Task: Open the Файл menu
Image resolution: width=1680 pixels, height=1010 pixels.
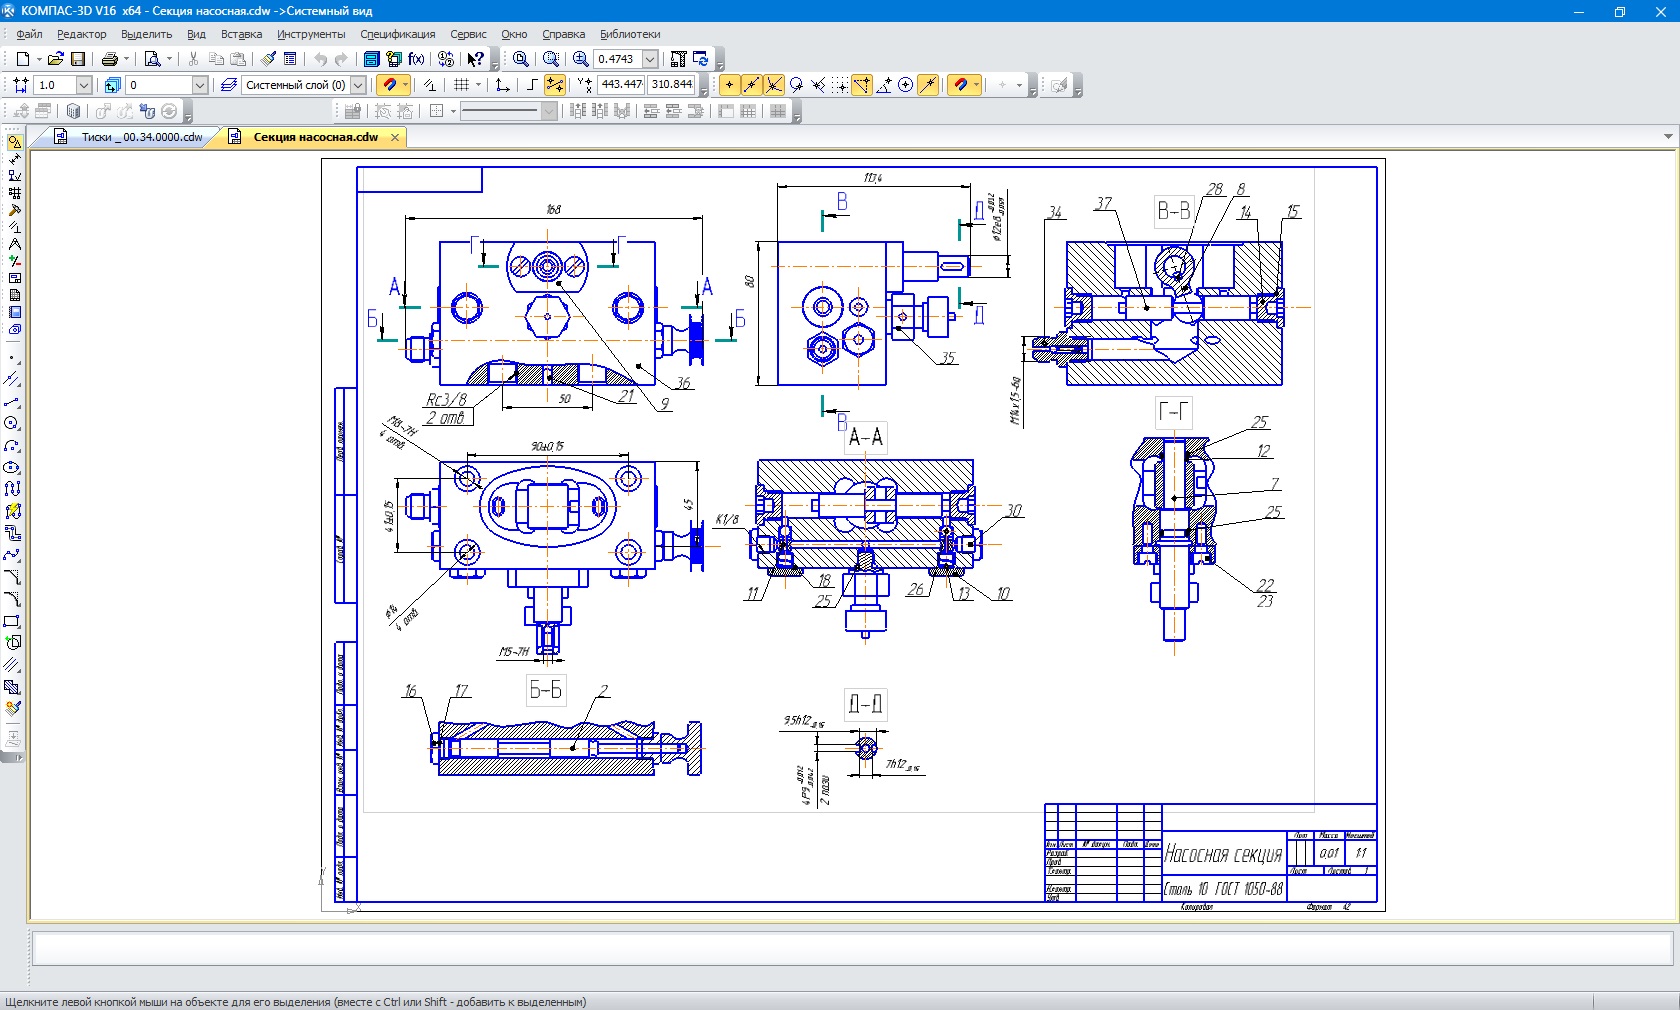Action: pos(29,34)
